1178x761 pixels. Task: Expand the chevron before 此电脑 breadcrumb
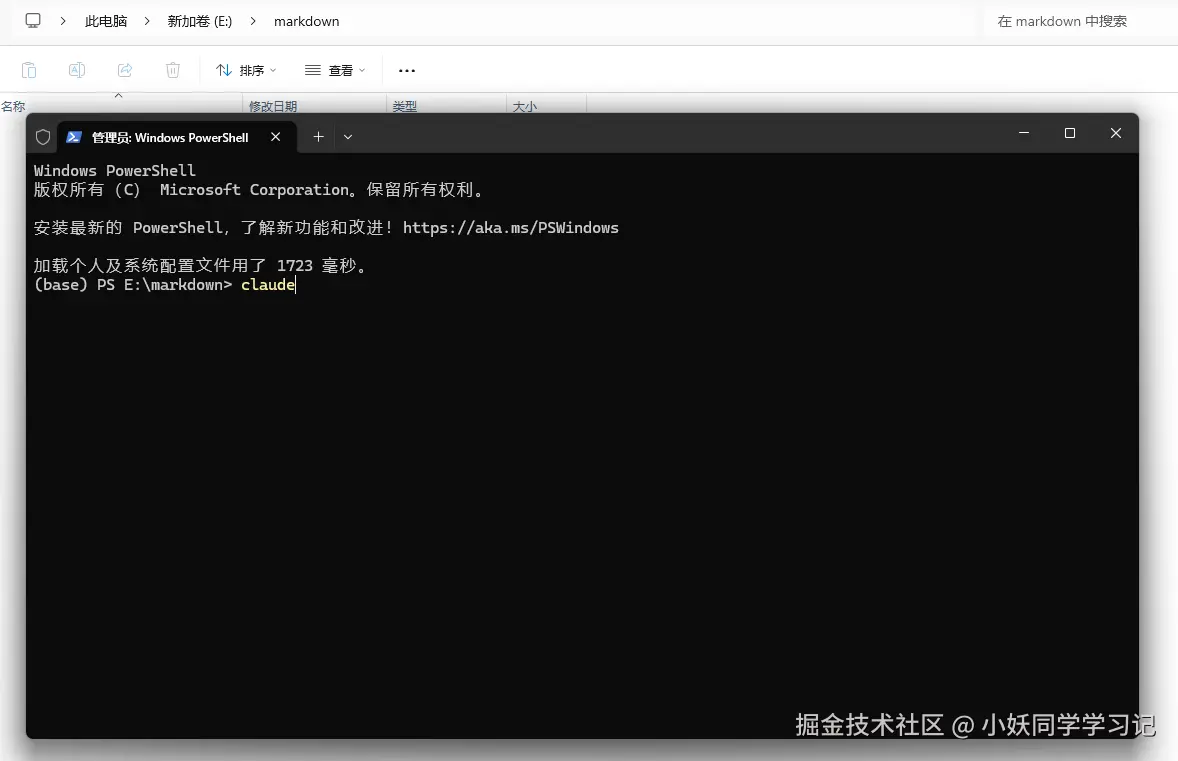63,22
